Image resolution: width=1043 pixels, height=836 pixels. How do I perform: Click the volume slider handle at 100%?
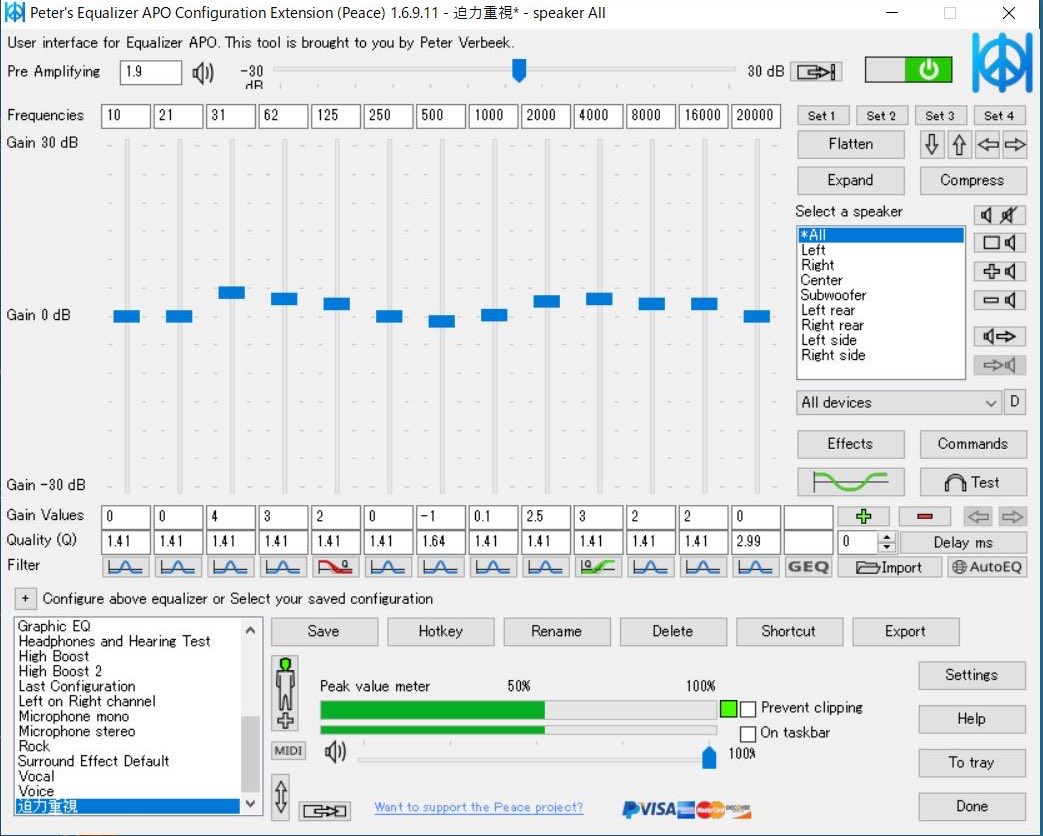click(709, 757)
